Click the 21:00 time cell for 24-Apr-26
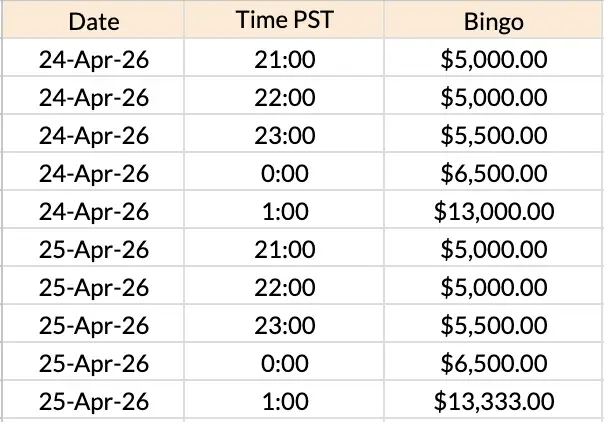This screenshot has height=422, width=604. click(x=286, y=60)
